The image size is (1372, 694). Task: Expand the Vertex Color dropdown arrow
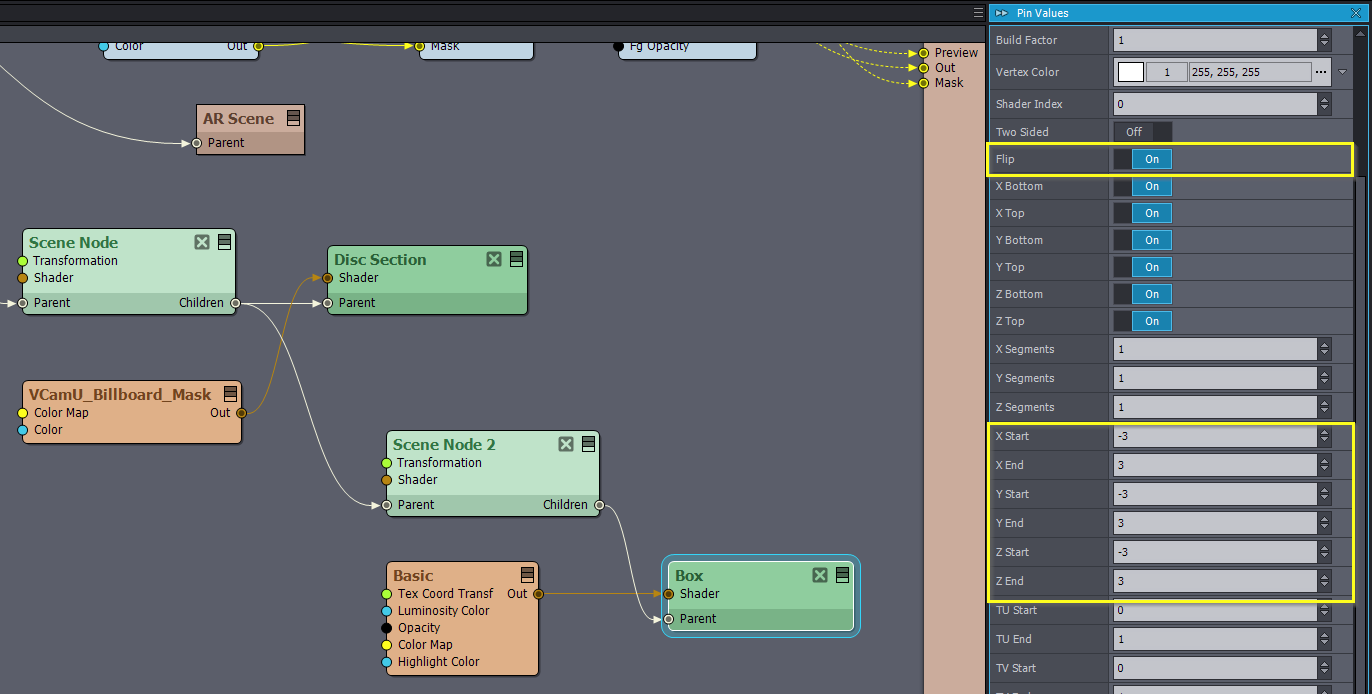coord(1343,72)
